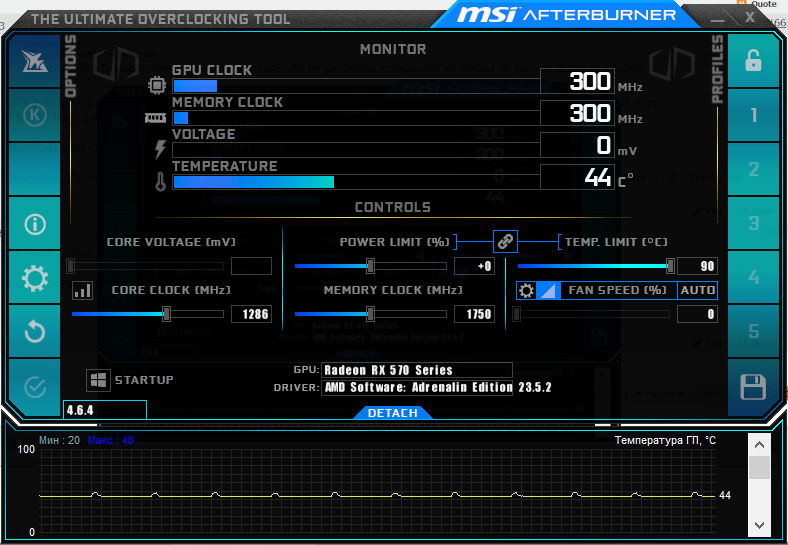Click the Power Limit slider handle

click(370, 266)
